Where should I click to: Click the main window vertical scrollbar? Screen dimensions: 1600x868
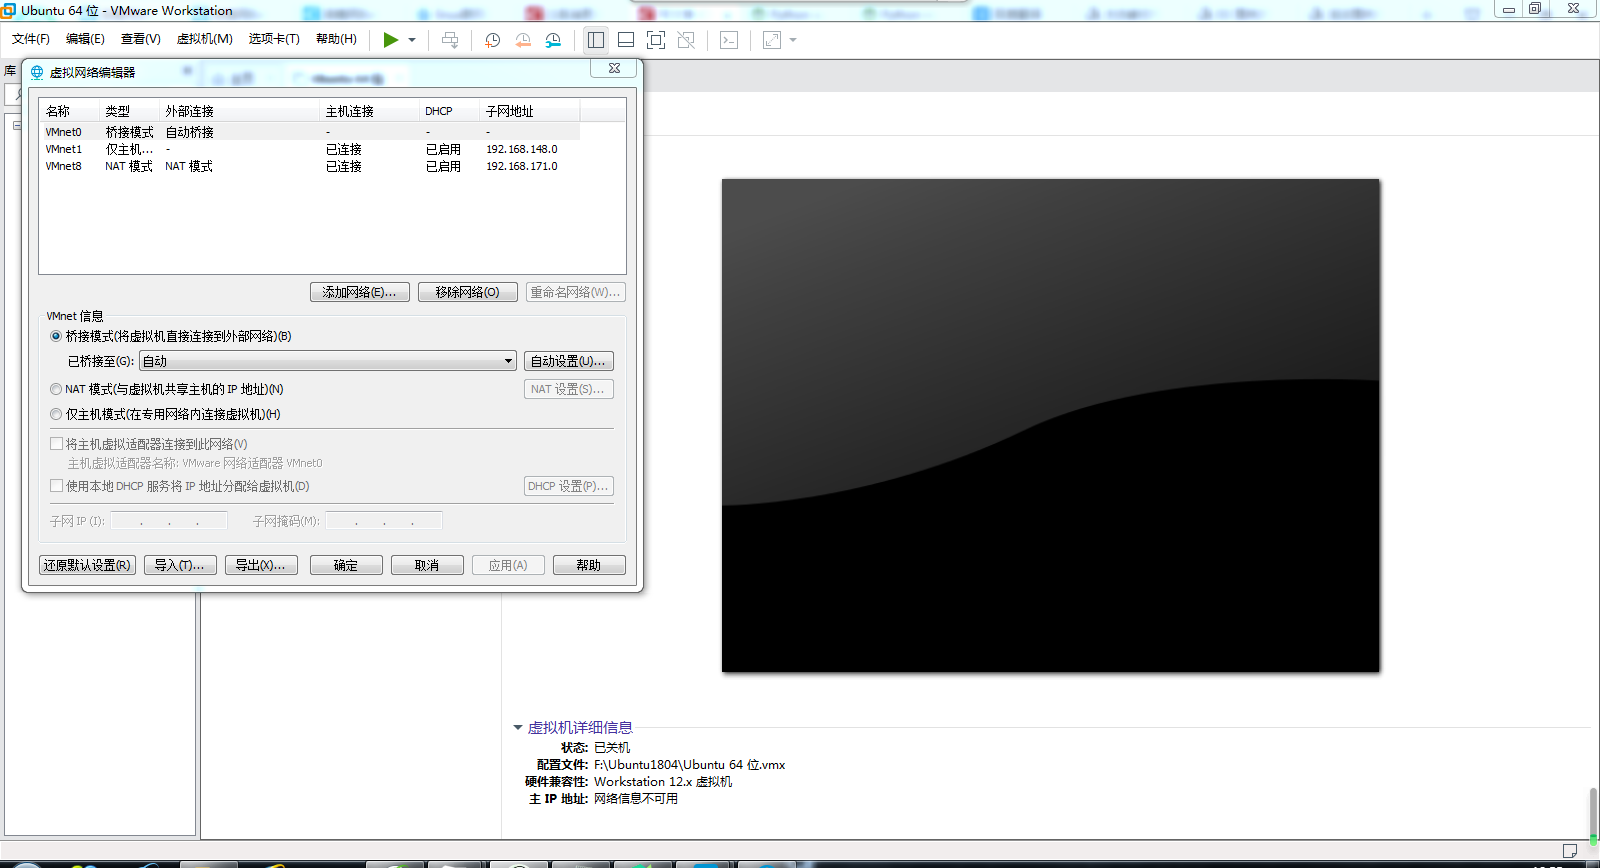[1593, 815]
